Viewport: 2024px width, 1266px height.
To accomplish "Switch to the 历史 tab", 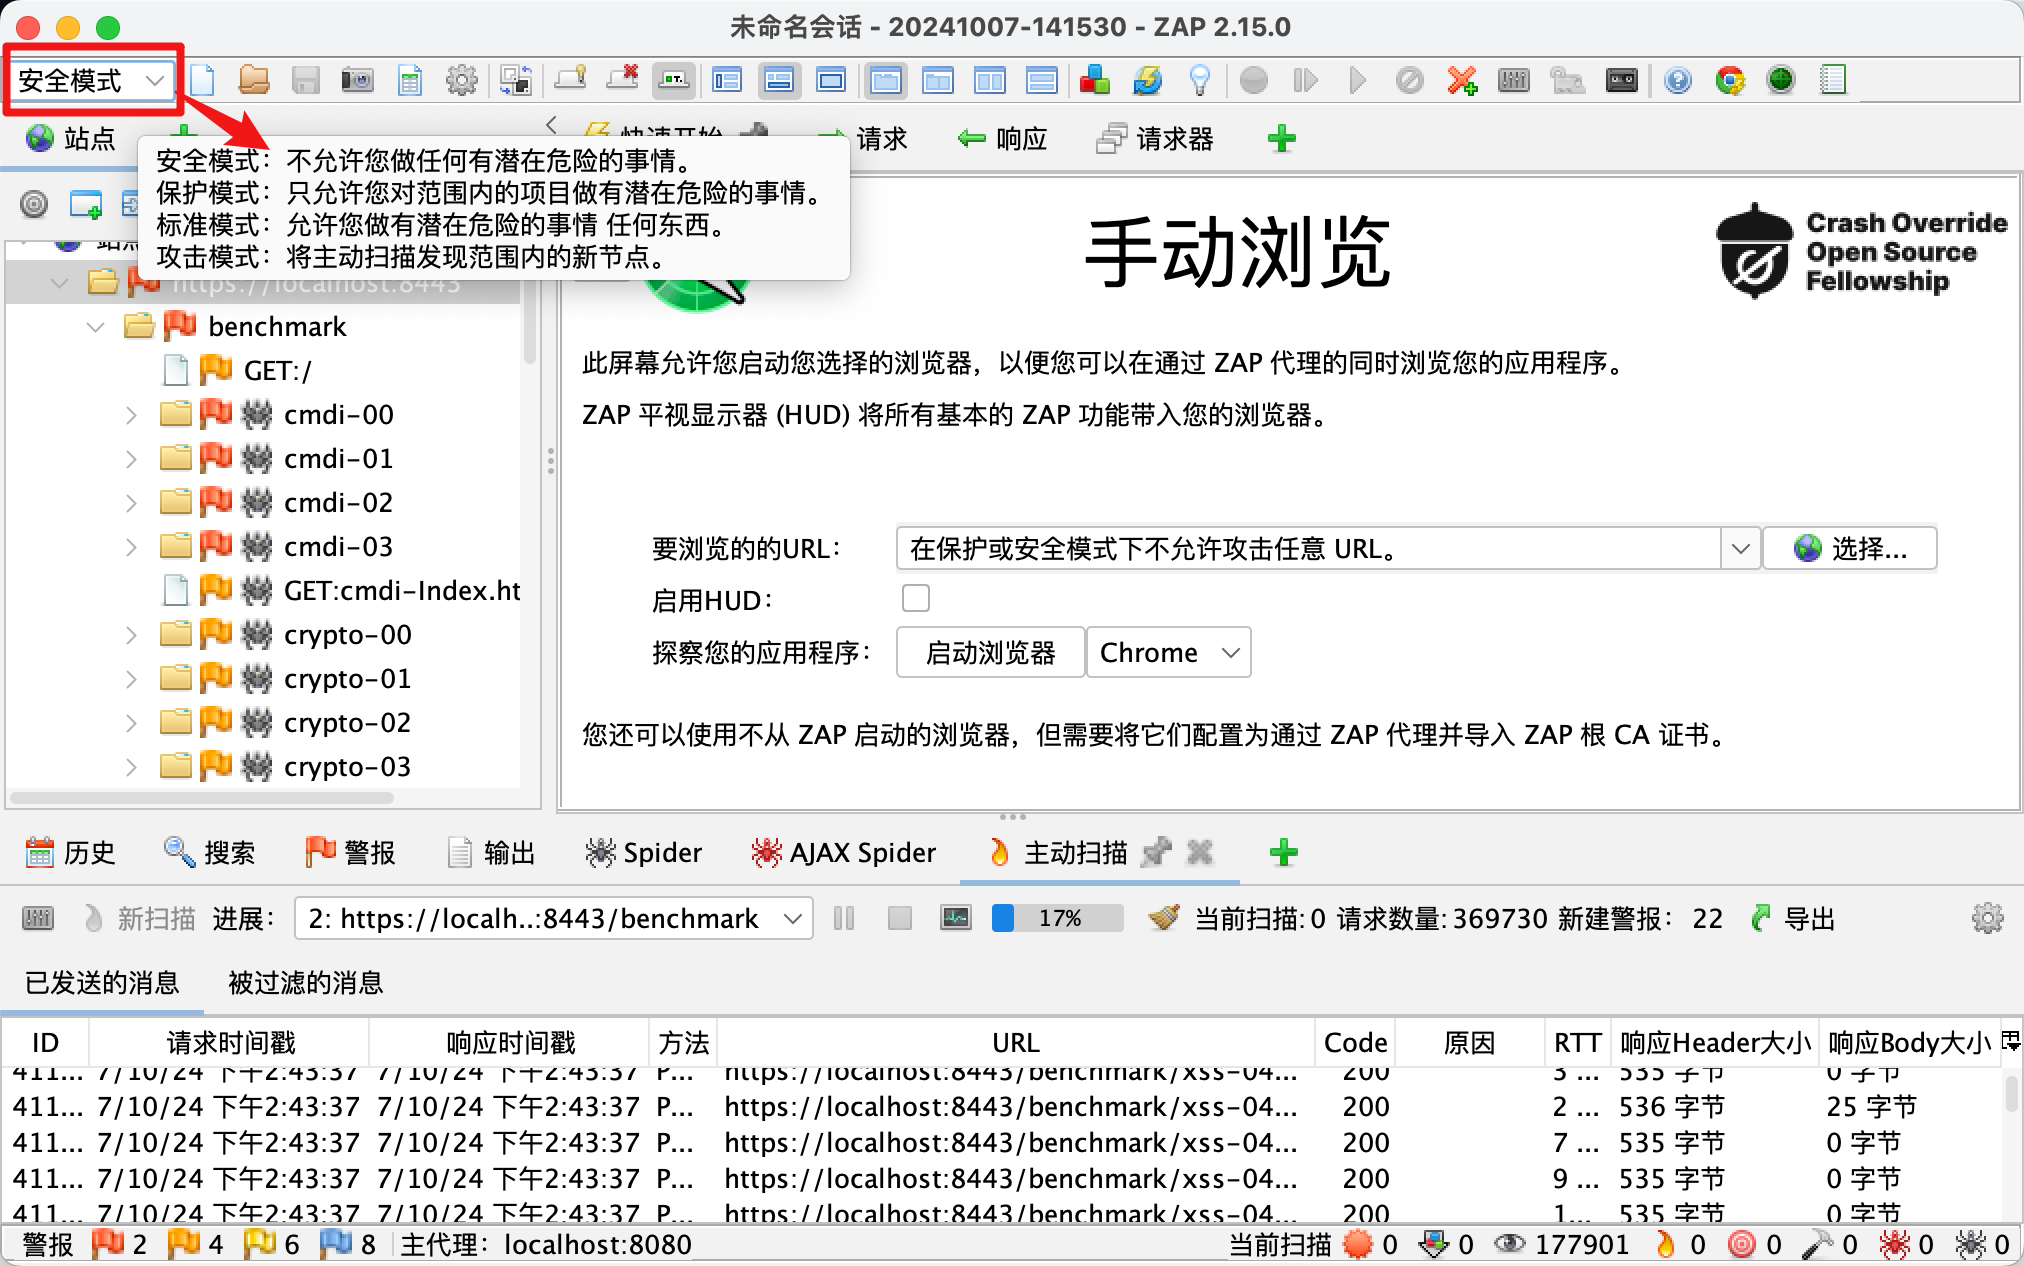I will 70,852.
